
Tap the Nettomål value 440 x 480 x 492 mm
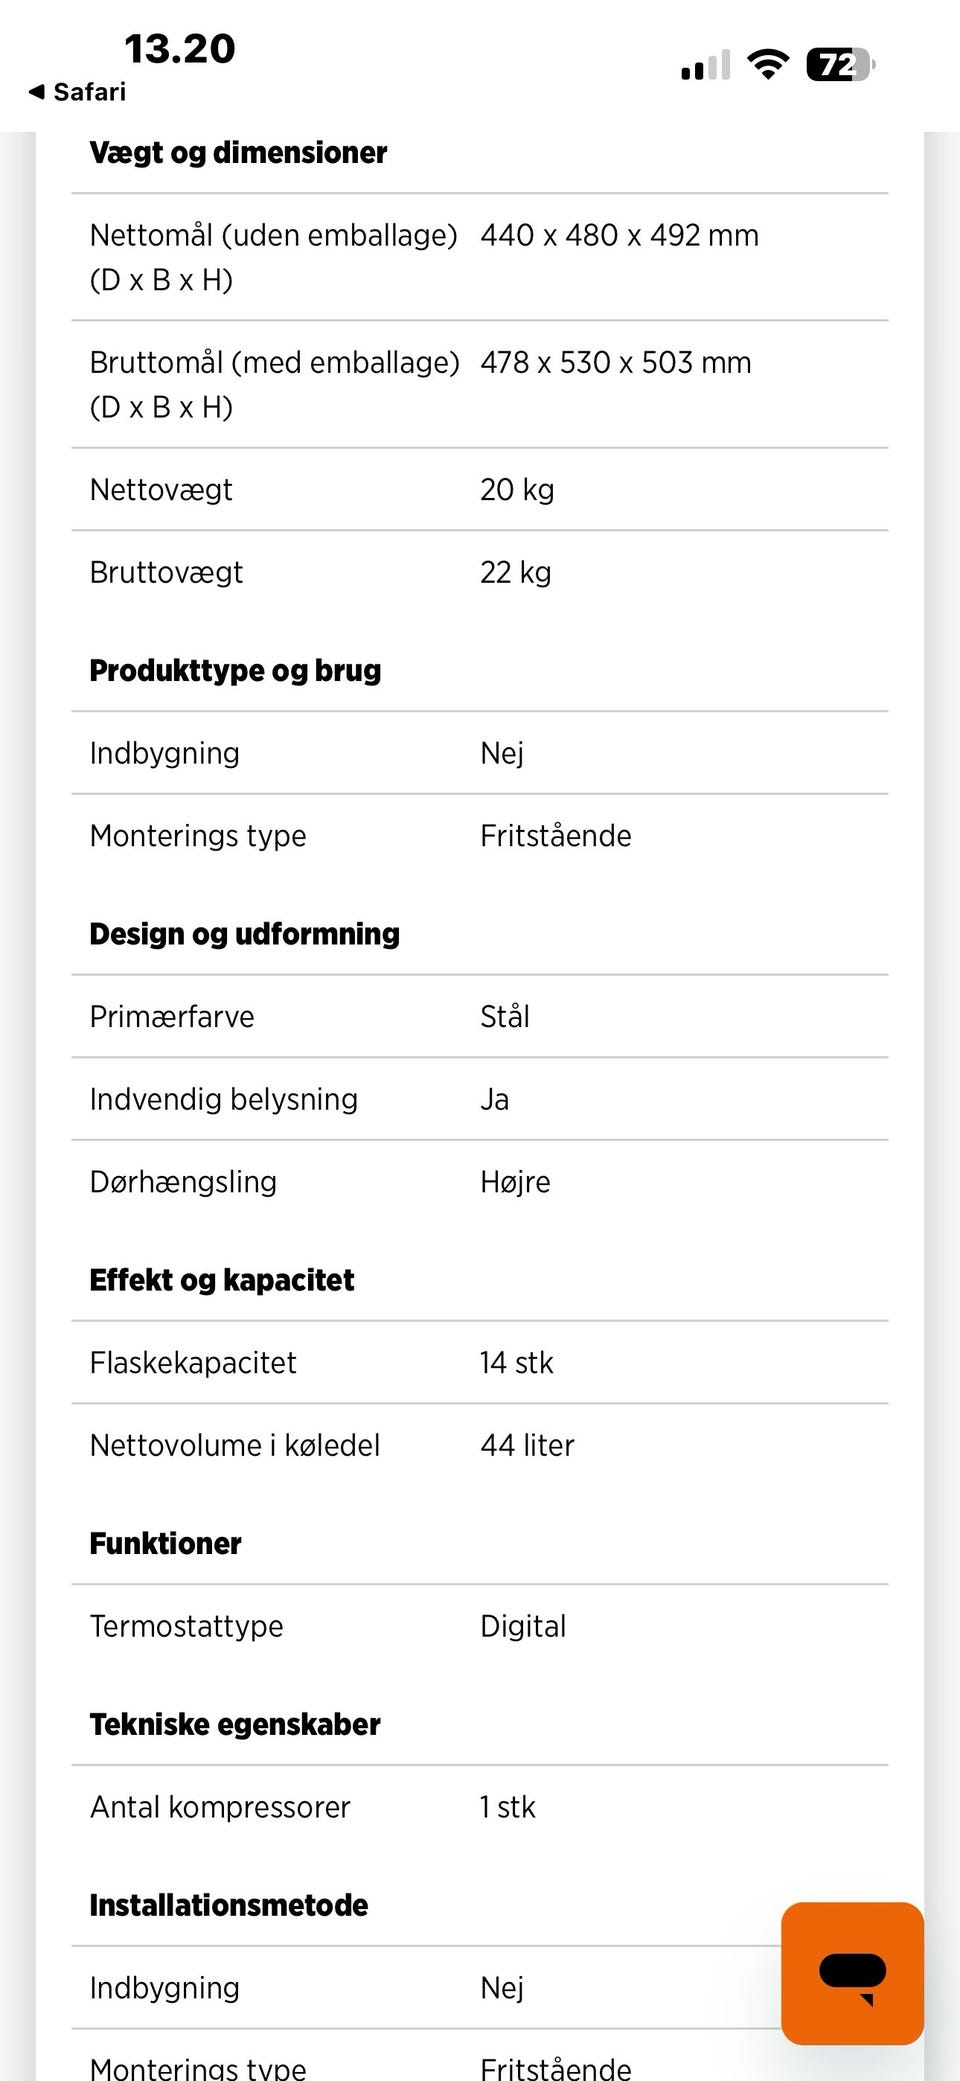(x=619, y=235)
